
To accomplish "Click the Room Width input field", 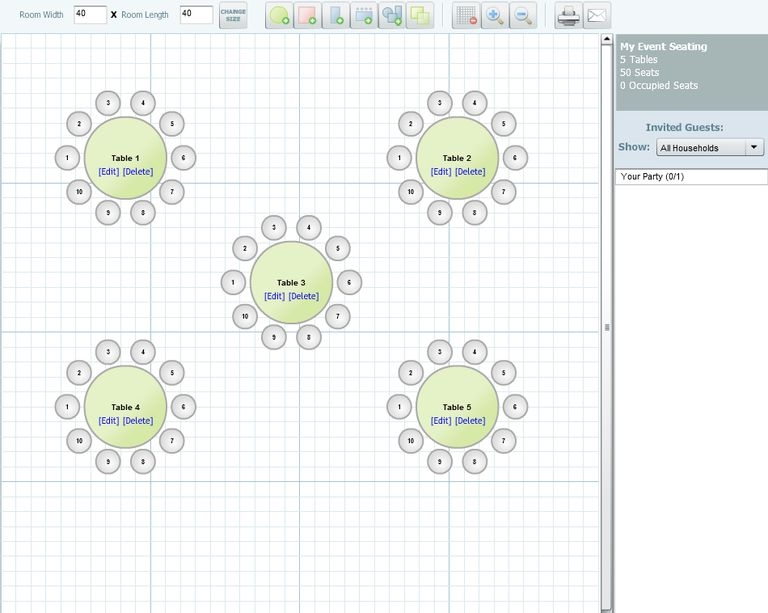I will (x=90, y=15).
